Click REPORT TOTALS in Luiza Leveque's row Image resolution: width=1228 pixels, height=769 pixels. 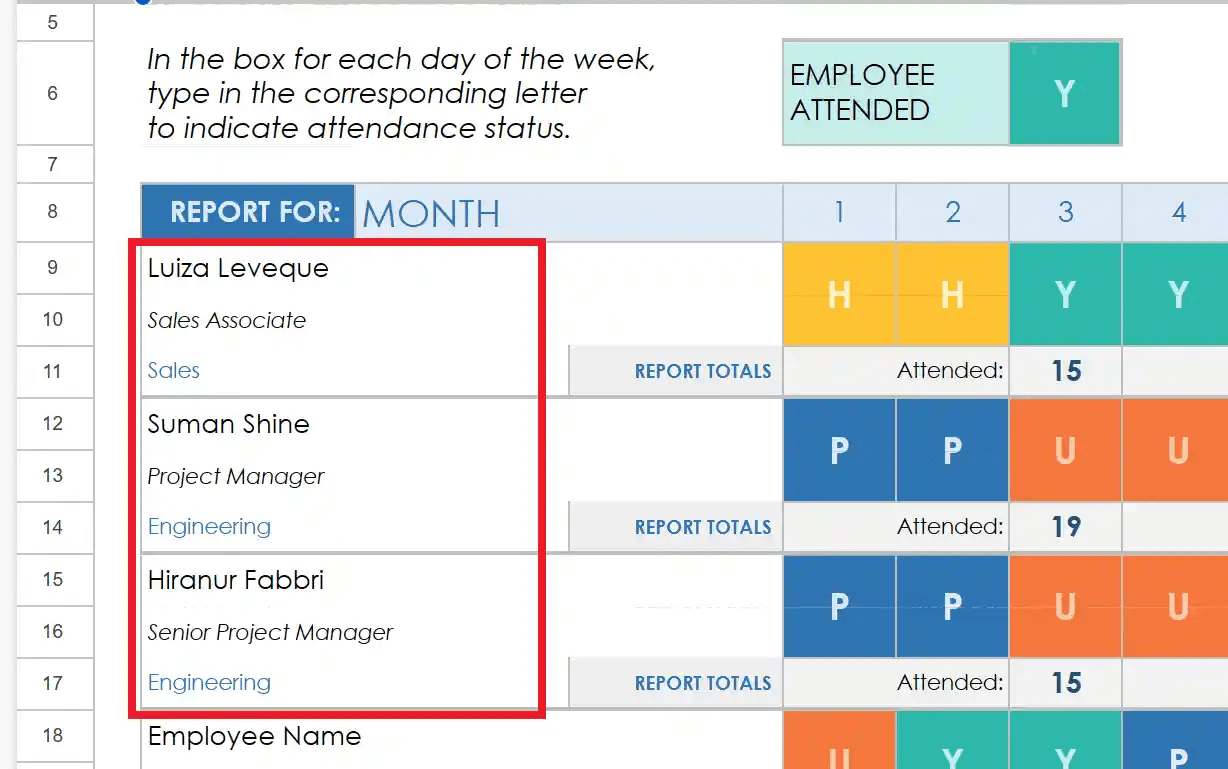pyautogui.click(x=702, y=370)
